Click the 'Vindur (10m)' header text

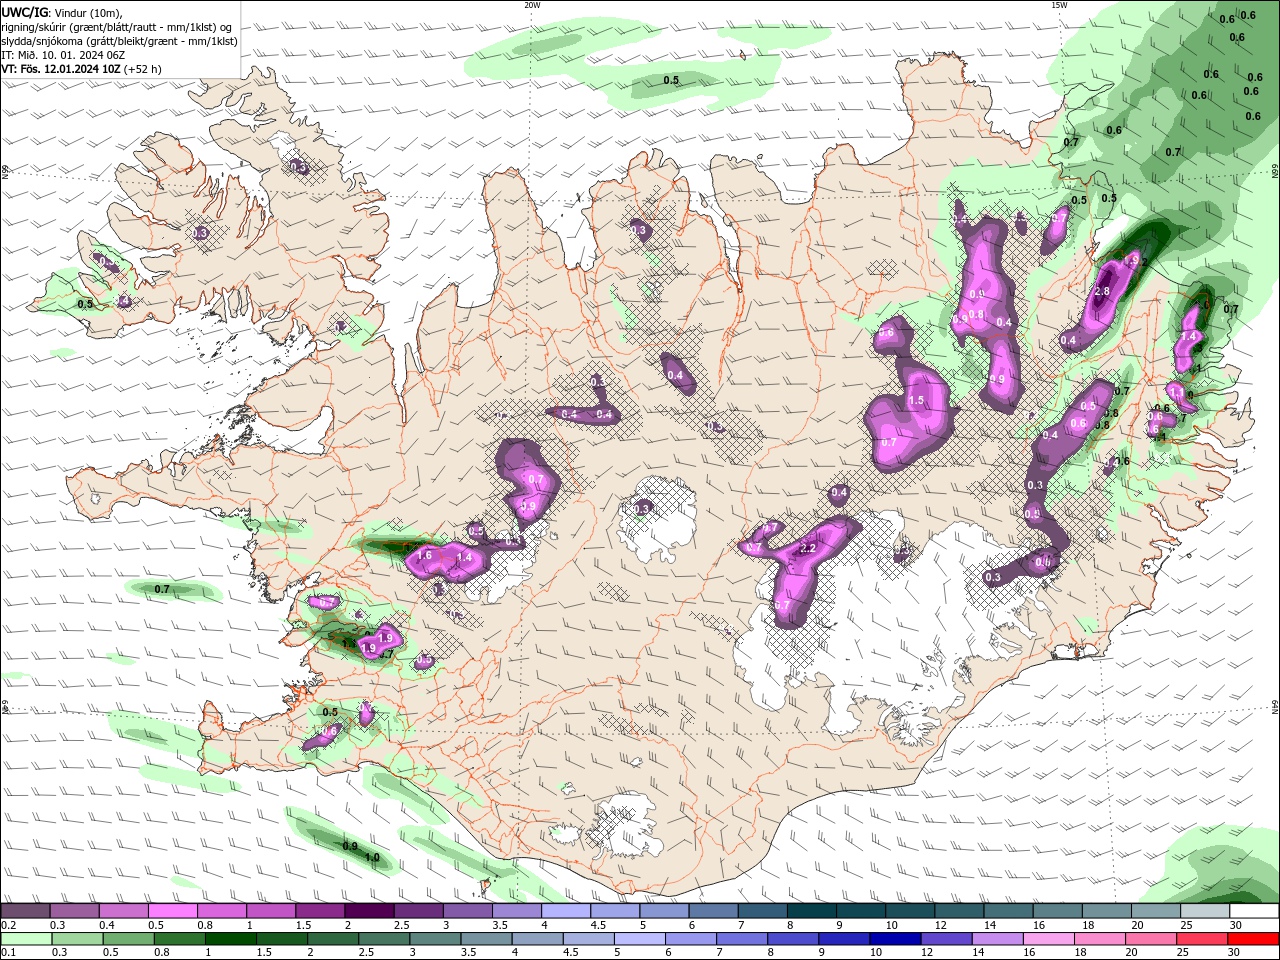[x=88, y=12]
